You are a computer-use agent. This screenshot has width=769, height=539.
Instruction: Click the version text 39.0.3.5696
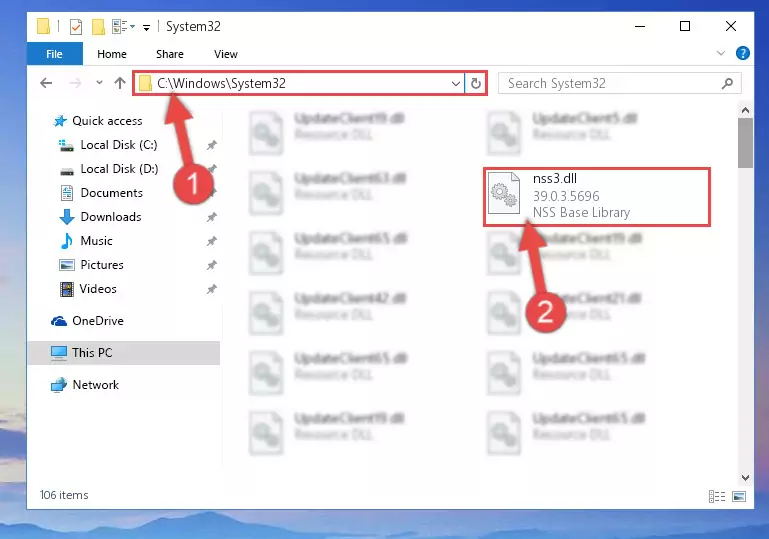tap(566, 196)
